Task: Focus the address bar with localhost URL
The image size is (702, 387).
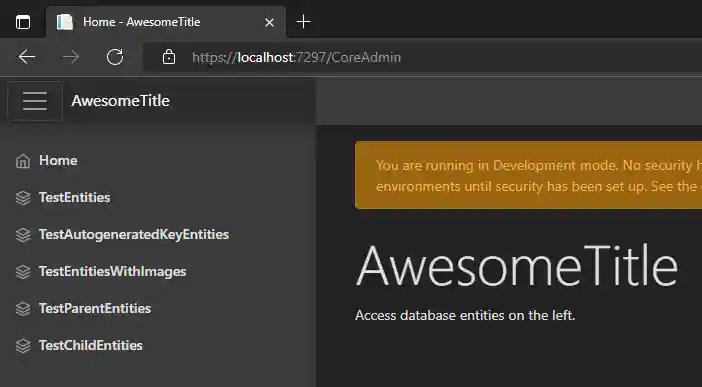Action: click(422, 57)
